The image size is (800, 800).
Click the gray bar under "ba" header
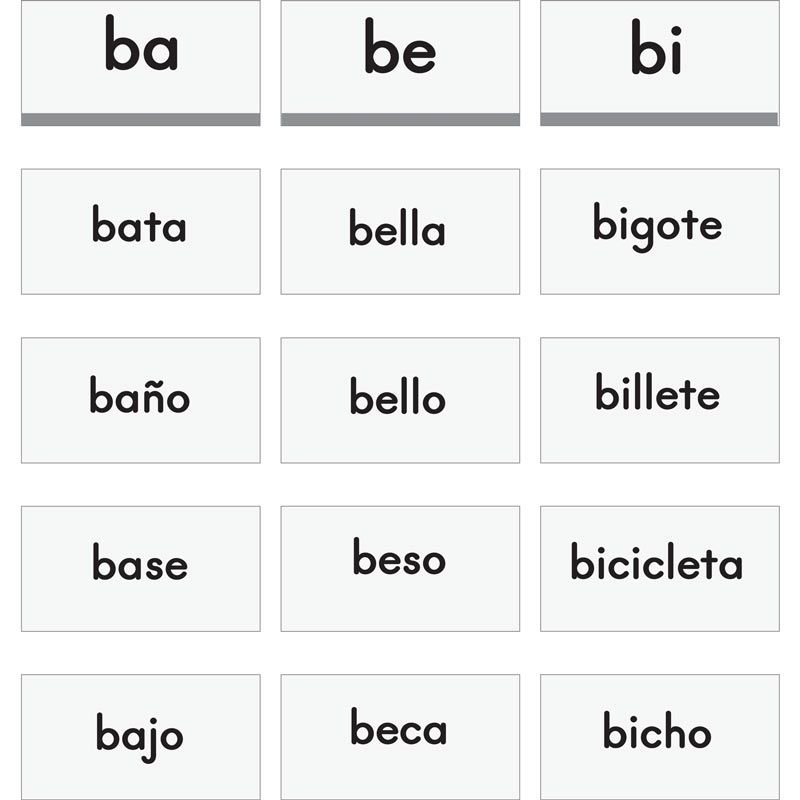[x=140, y=119]
